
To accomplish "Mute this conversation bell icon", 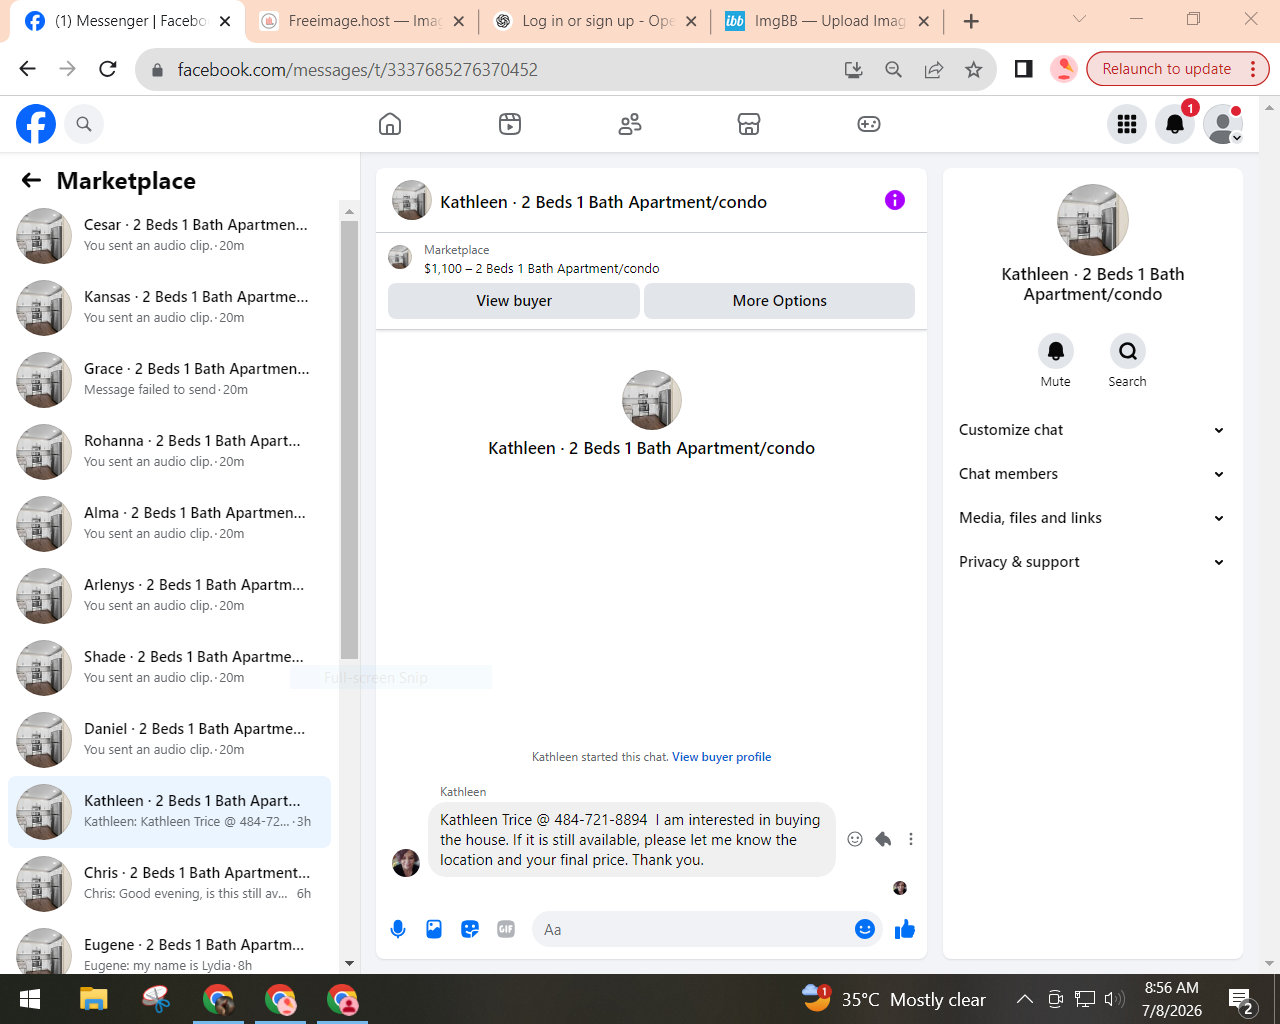I will tap(1056, 351).
